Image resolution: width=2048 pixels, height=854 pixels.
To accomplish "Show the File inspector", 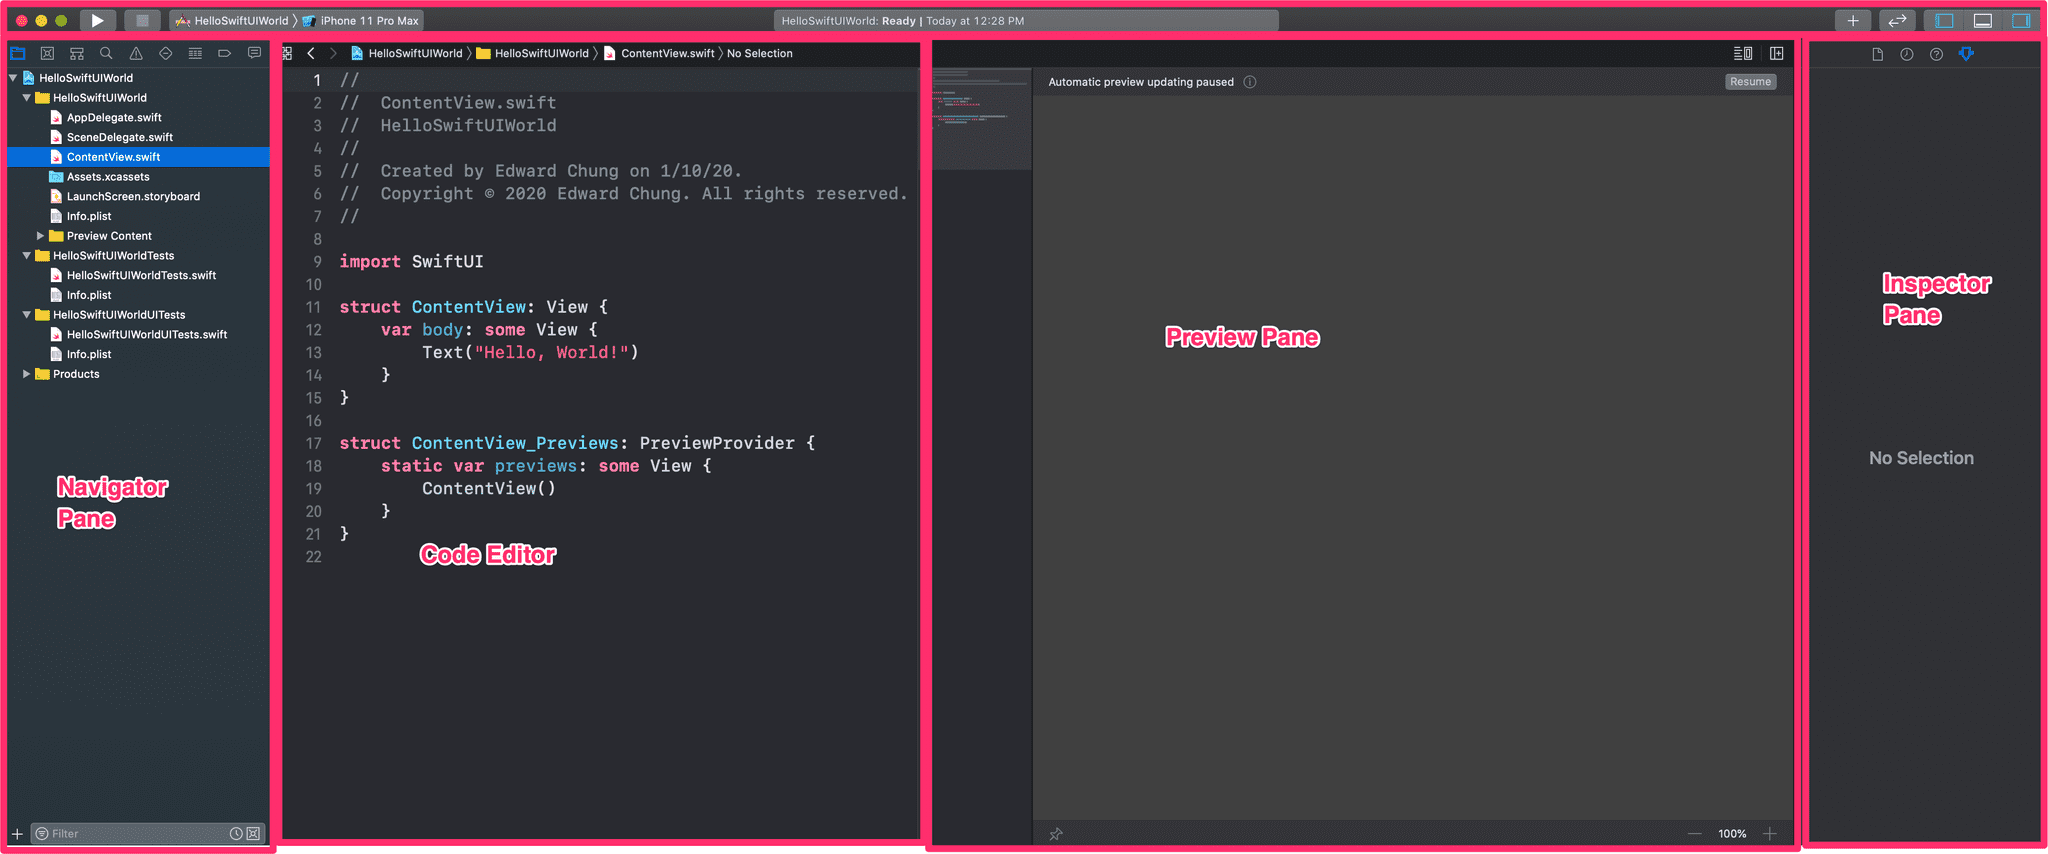I will 1878,54.
